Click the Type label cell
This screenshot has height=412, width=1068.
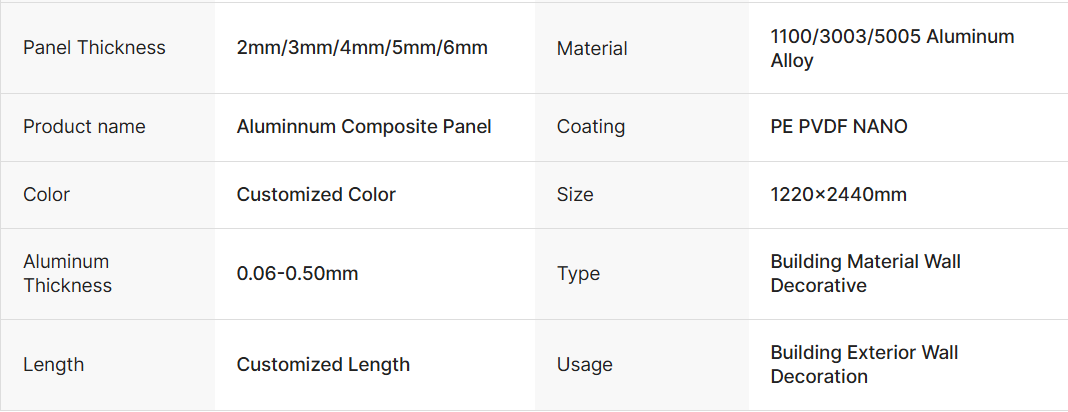click(x=578, y=274)
